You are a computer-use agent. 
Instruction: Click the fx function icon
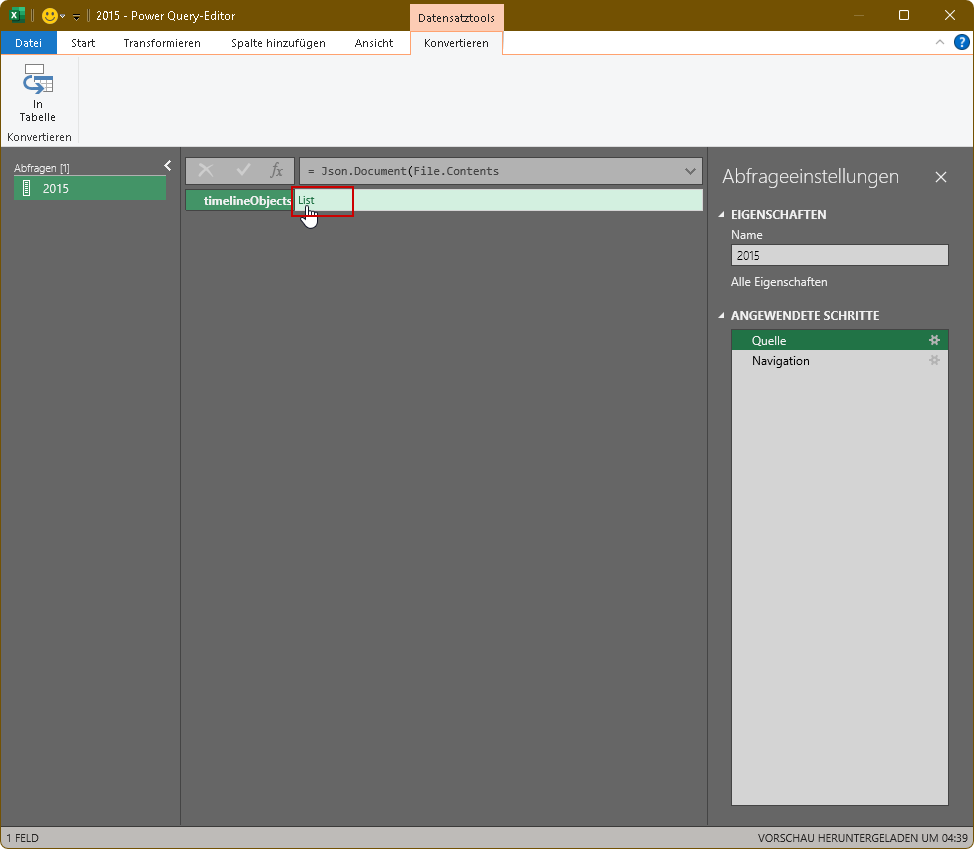tap(277, 171)
